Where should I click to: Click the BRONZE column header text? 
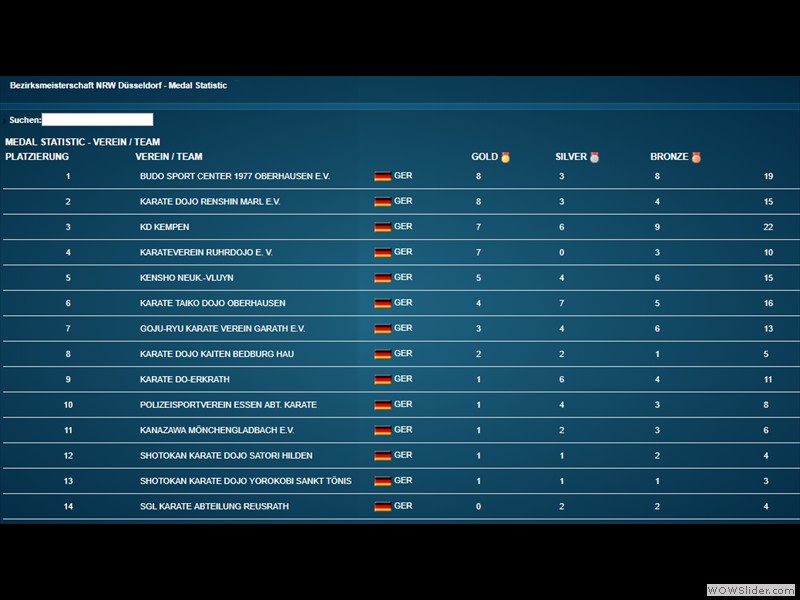tap(669, 157)
